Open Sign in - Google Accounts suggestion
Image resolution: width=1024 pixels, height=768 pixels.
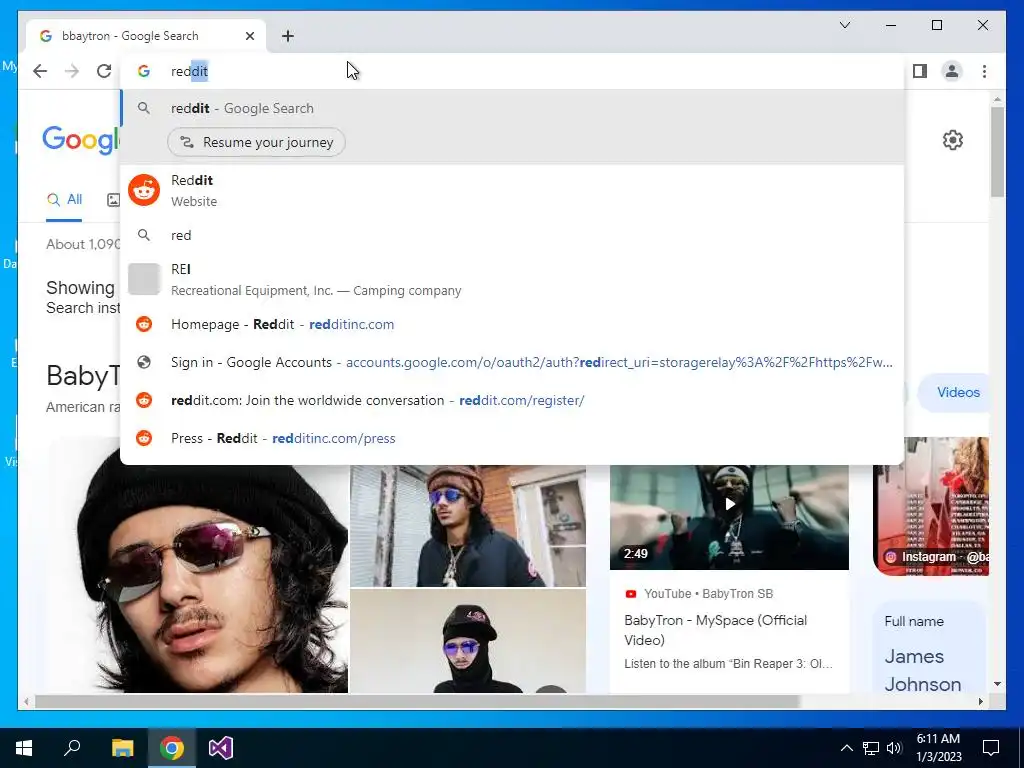pos(512,362)
